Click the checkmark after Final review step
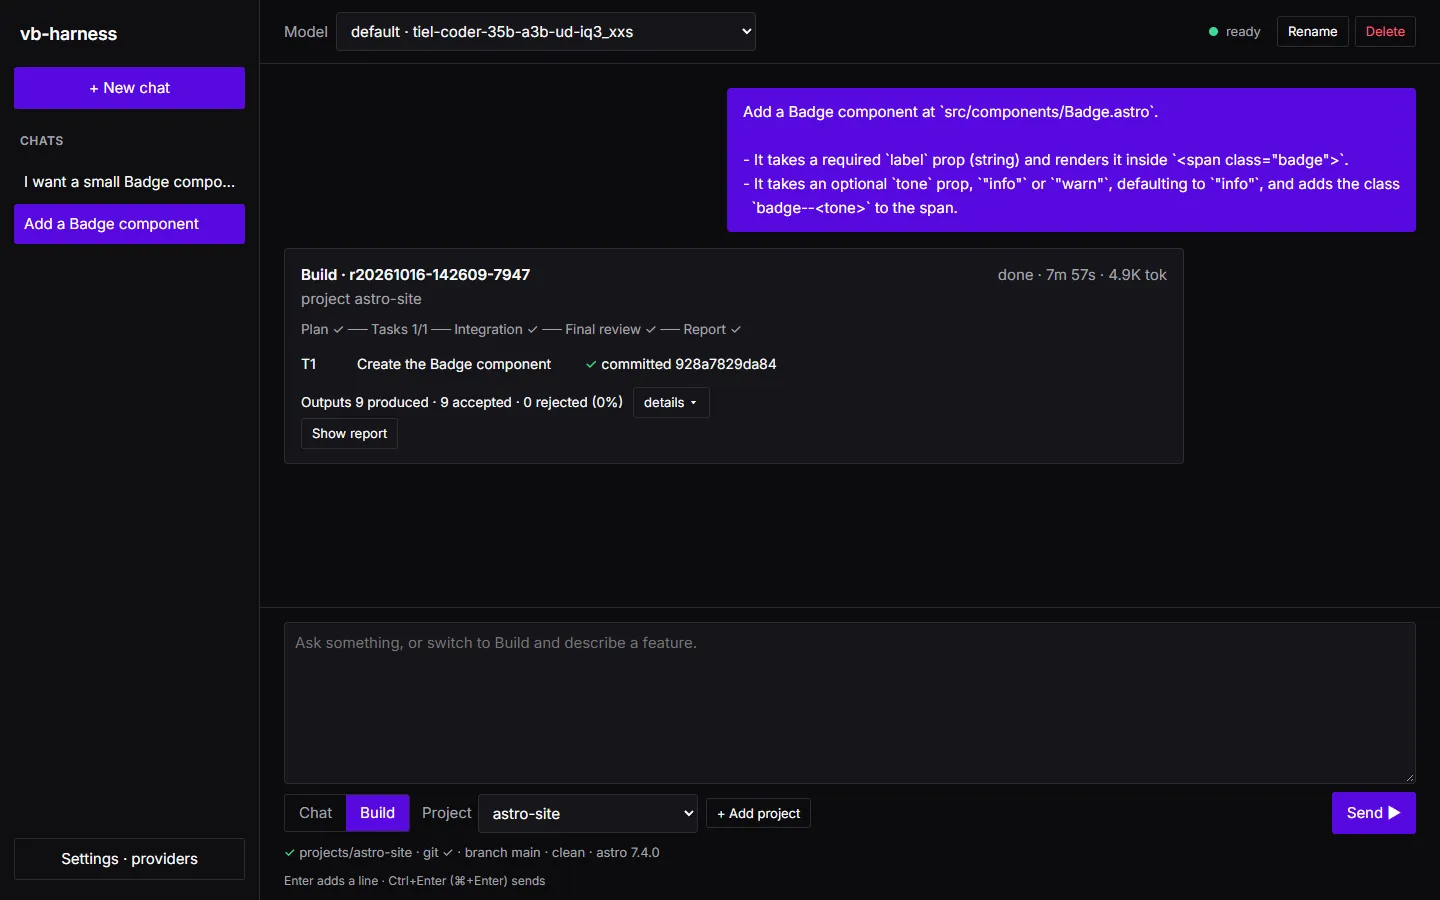1440x900 pixels. point(651,330)
